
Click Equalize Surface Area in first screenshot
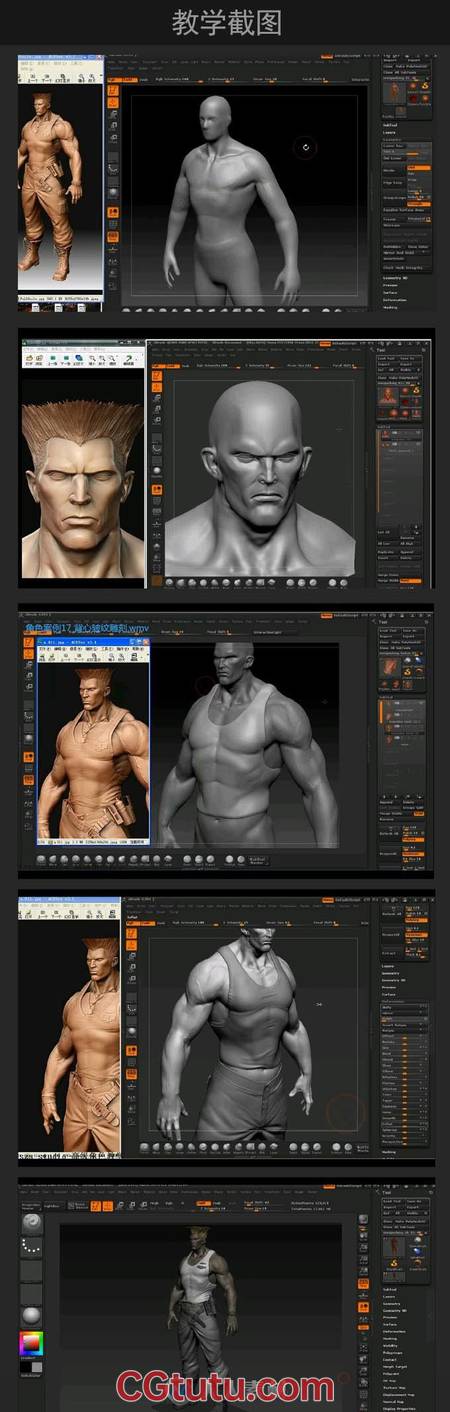(x=407, y=210)
